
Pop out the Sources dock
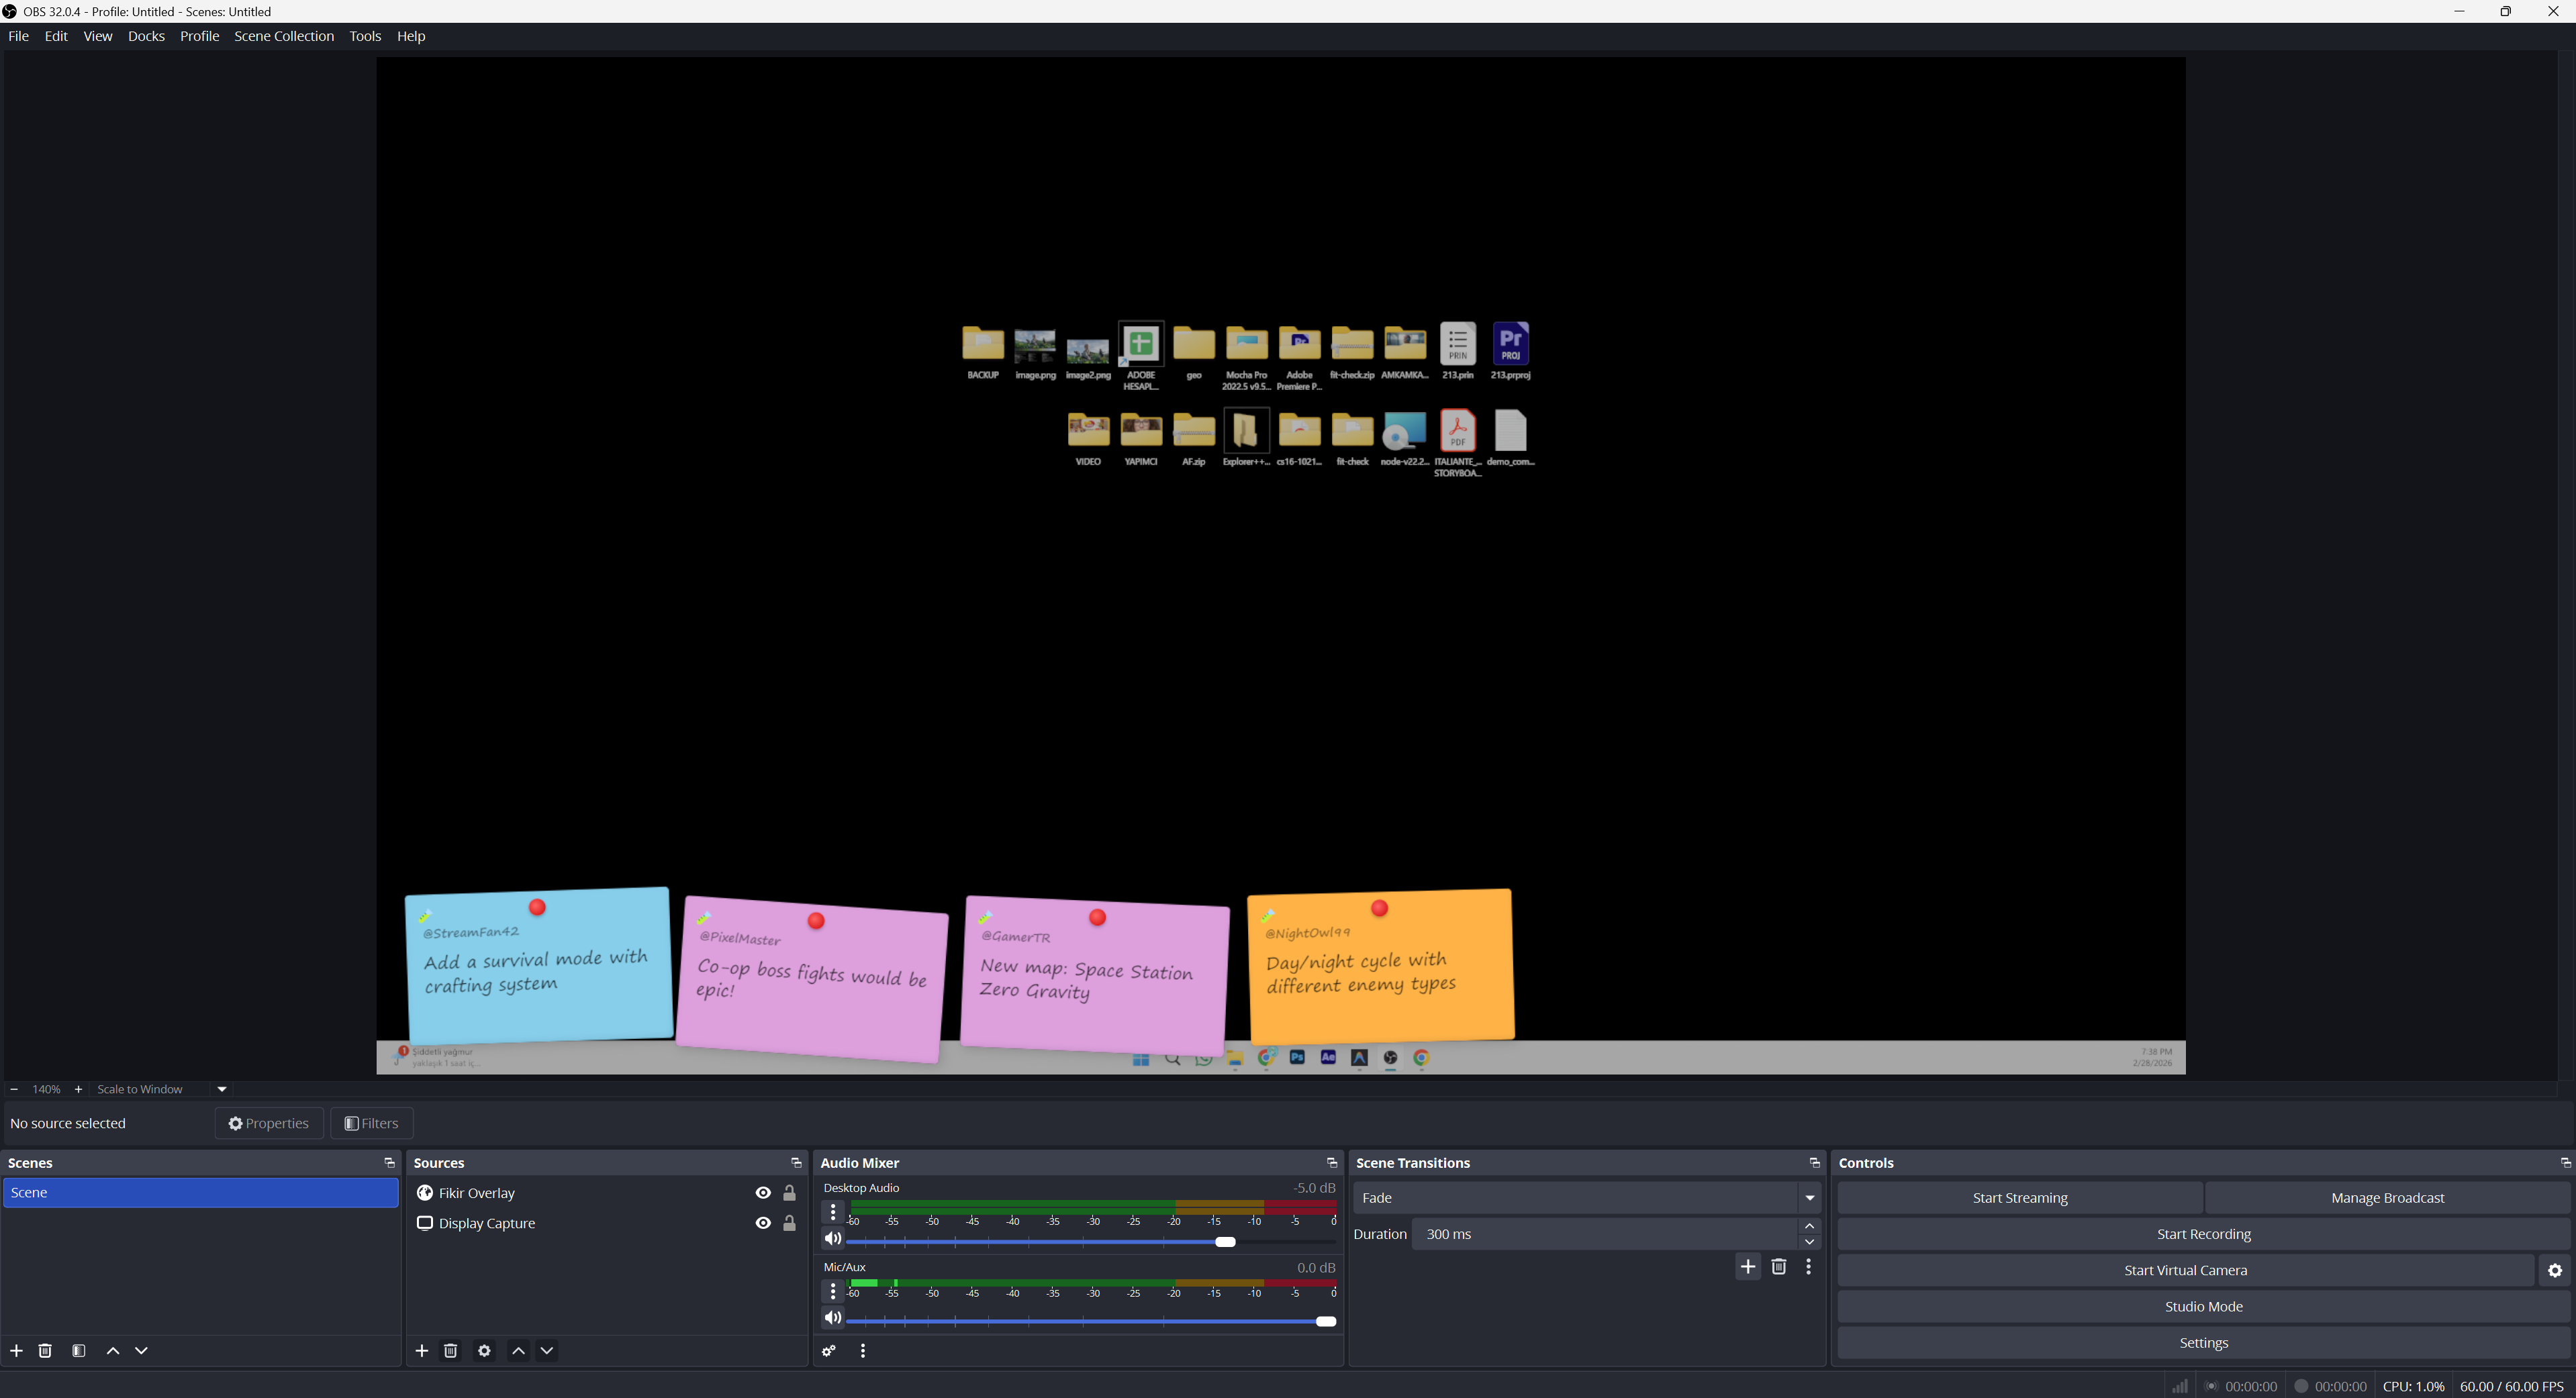click(x=797, y=1163)
